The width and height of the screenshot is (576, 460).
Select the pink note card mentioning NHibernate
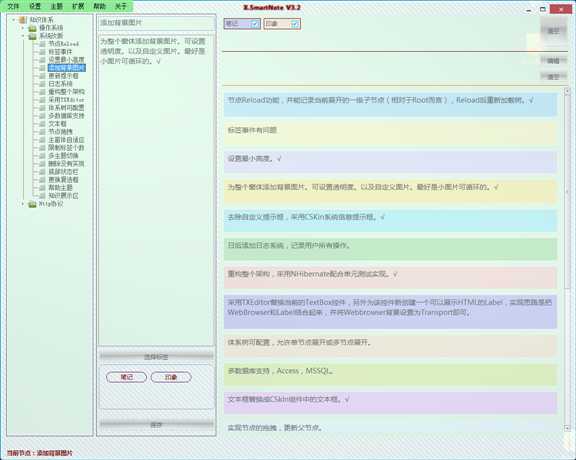tap(390, 278)
